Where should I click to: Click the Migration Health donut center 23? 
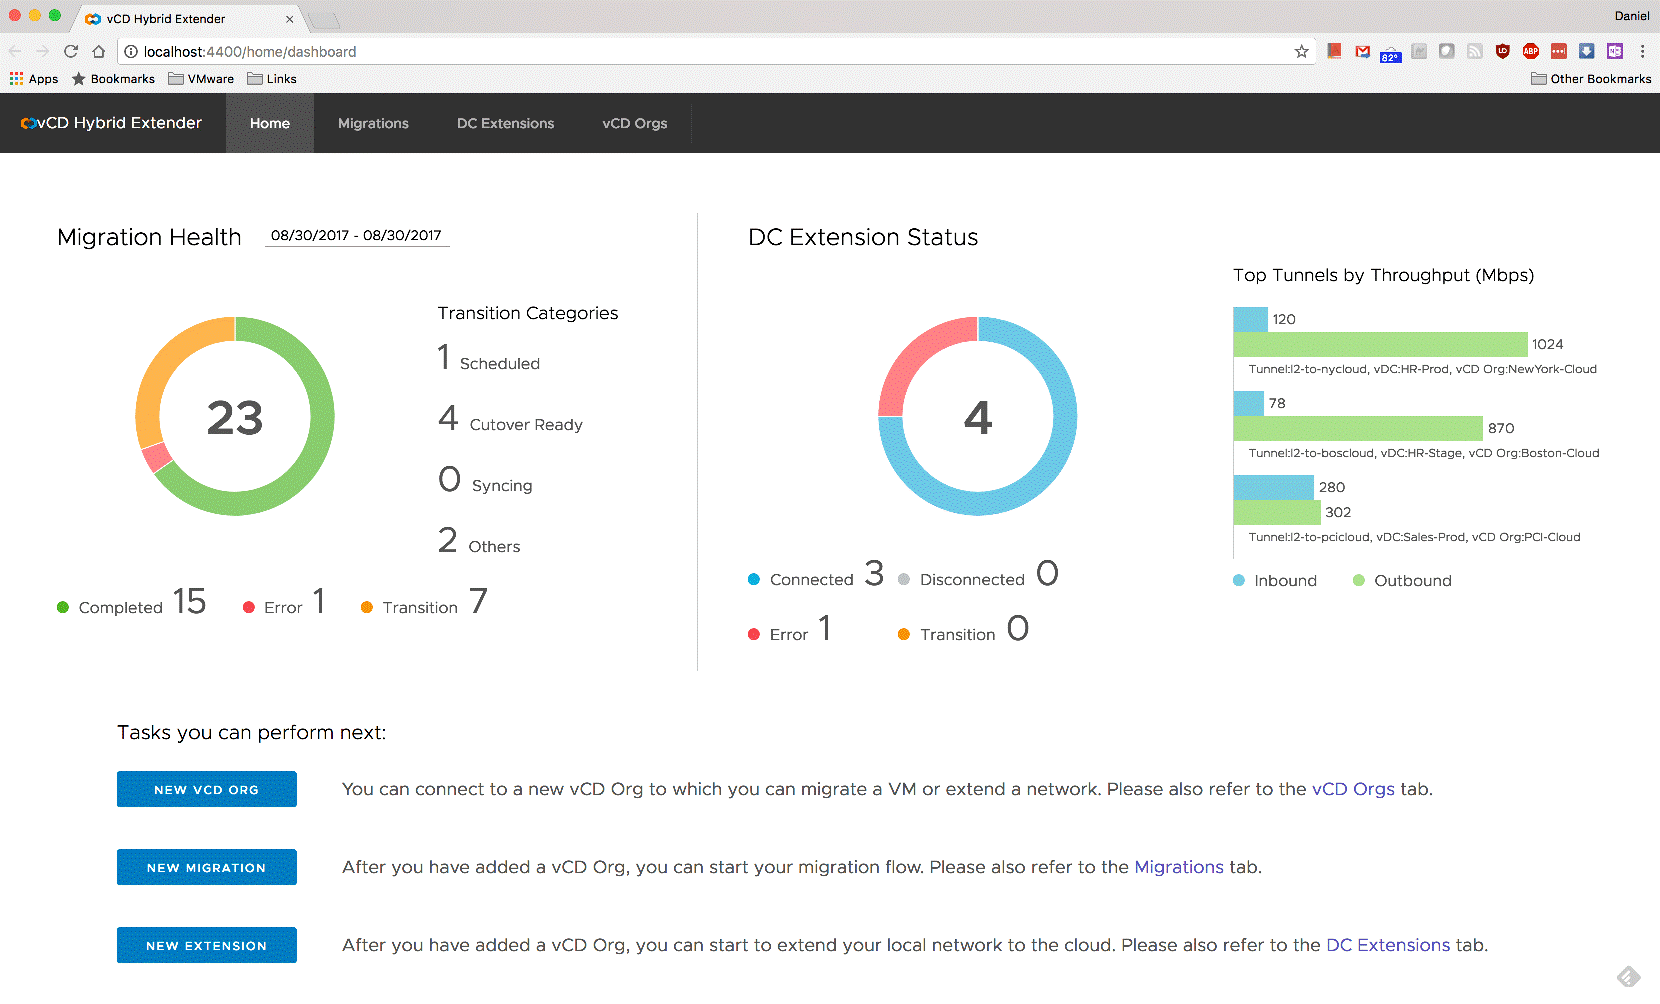[x=235, y=418]
